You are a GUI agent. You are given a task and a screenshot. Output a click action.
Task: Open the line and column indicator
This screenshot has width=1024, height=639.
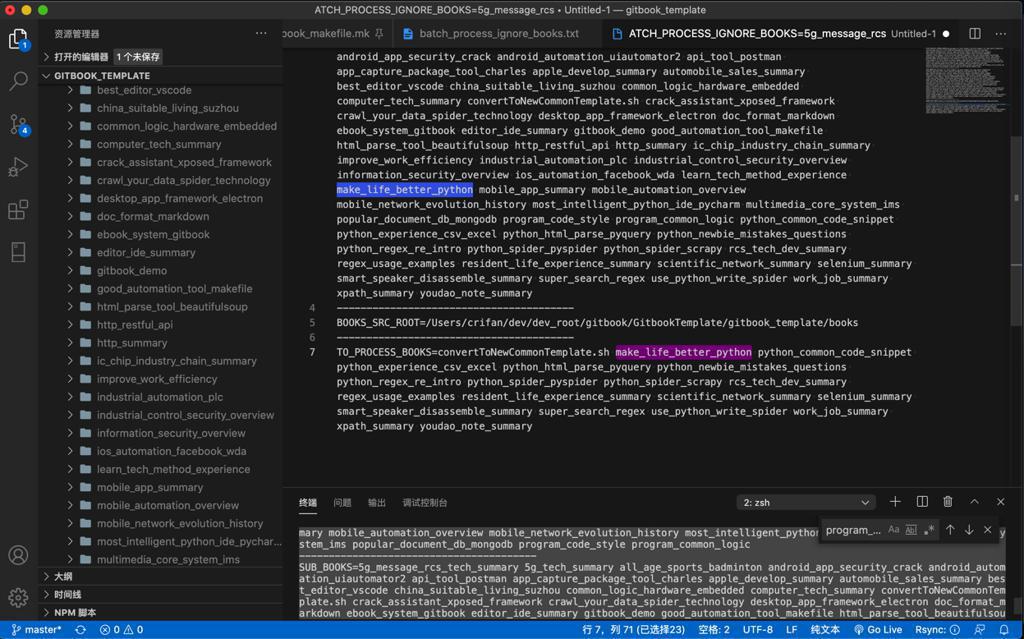coord(633,630)
